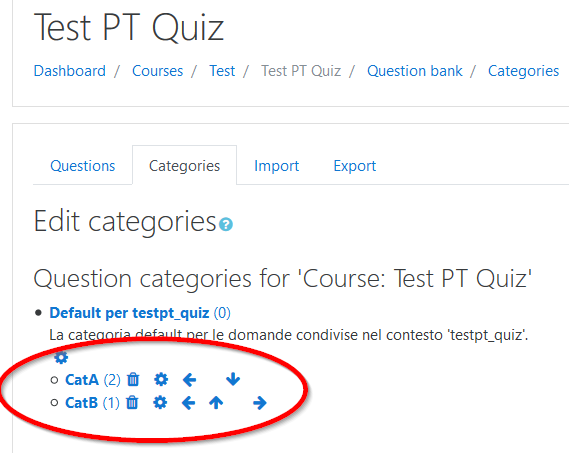
Task: Open CatA settings gear icon
Action: [161, 379]
